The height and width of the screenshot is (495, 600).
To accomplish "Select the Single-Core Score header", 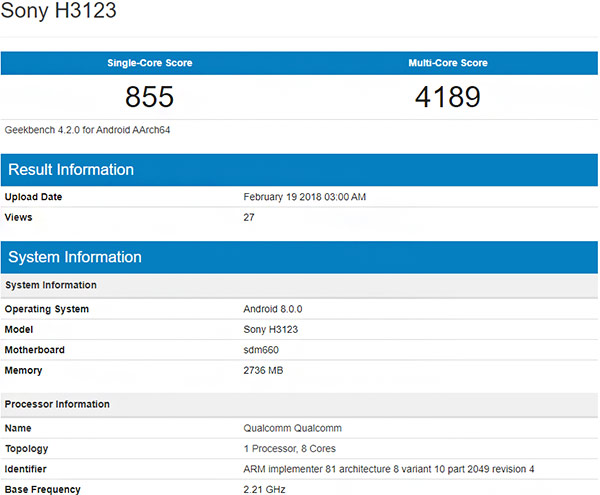I will click(x=150, y=63).
